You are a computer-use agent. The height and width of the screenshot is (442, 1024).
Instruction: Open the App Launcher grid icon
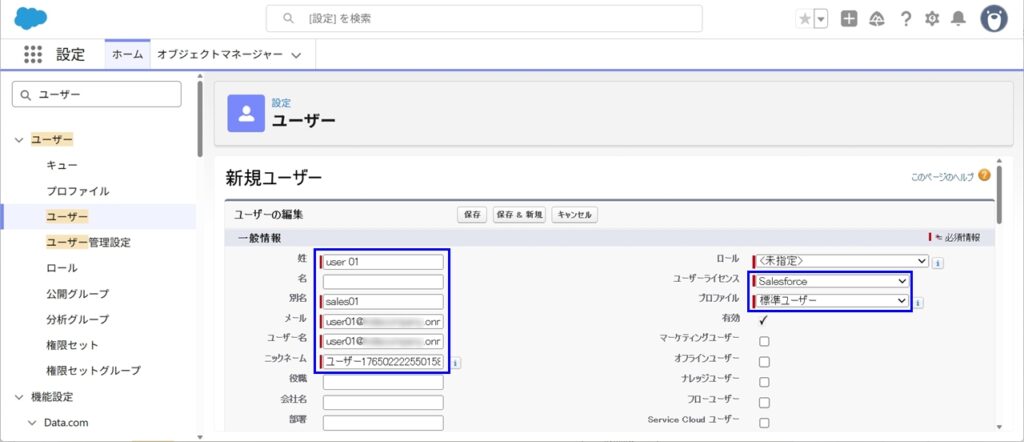coord(33,55)
